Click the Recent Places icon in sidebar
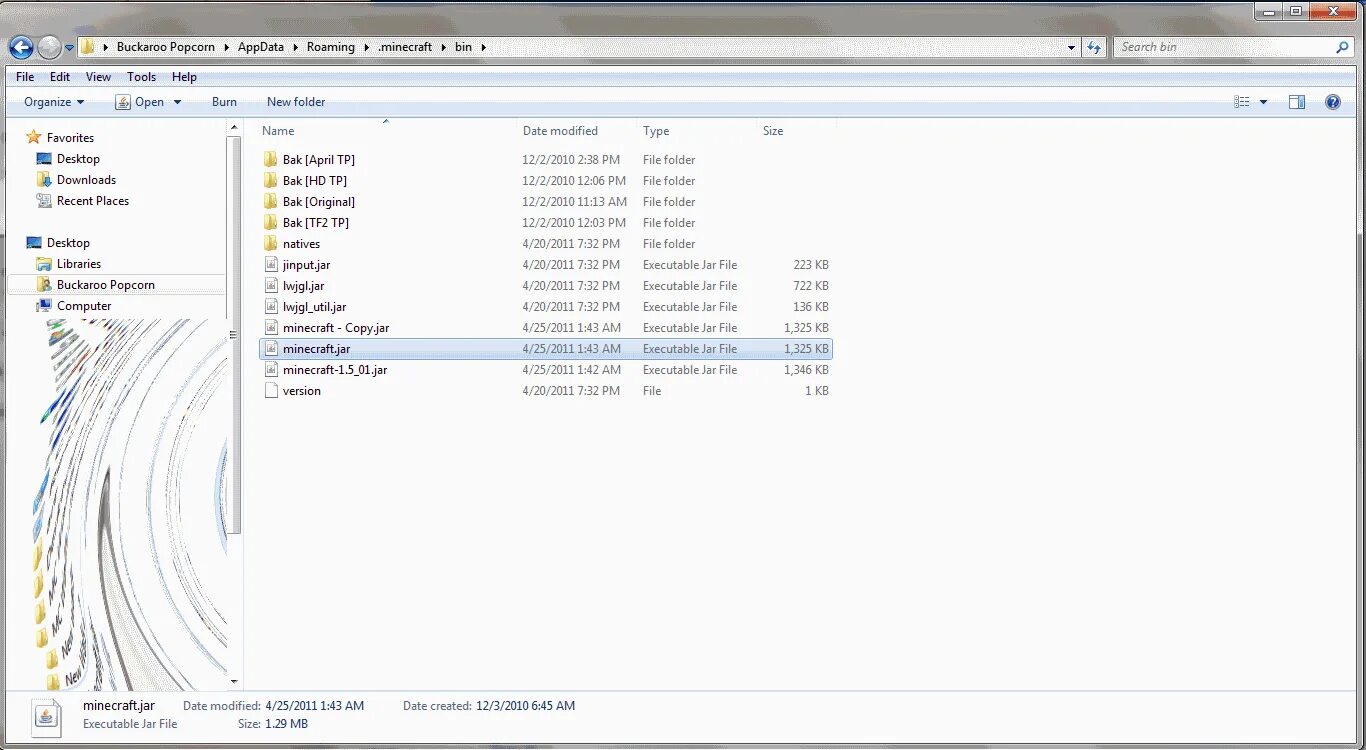The width and height of the screenshot is (1366, 750). [x=44, y=201]
